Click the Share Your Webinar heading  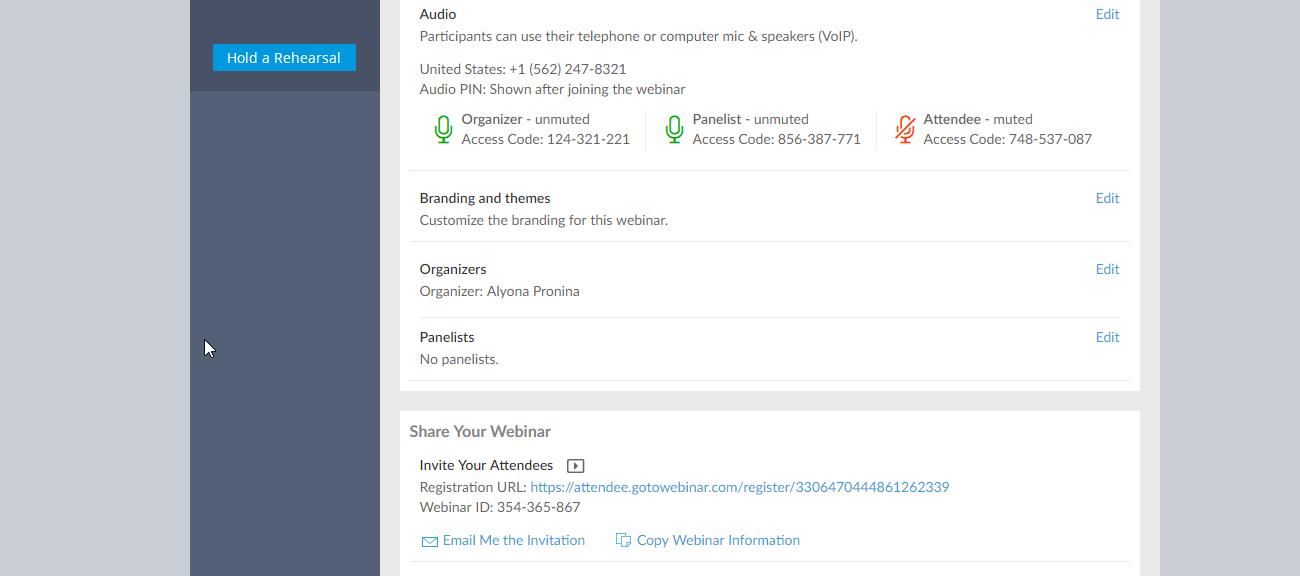pos(480,432)
